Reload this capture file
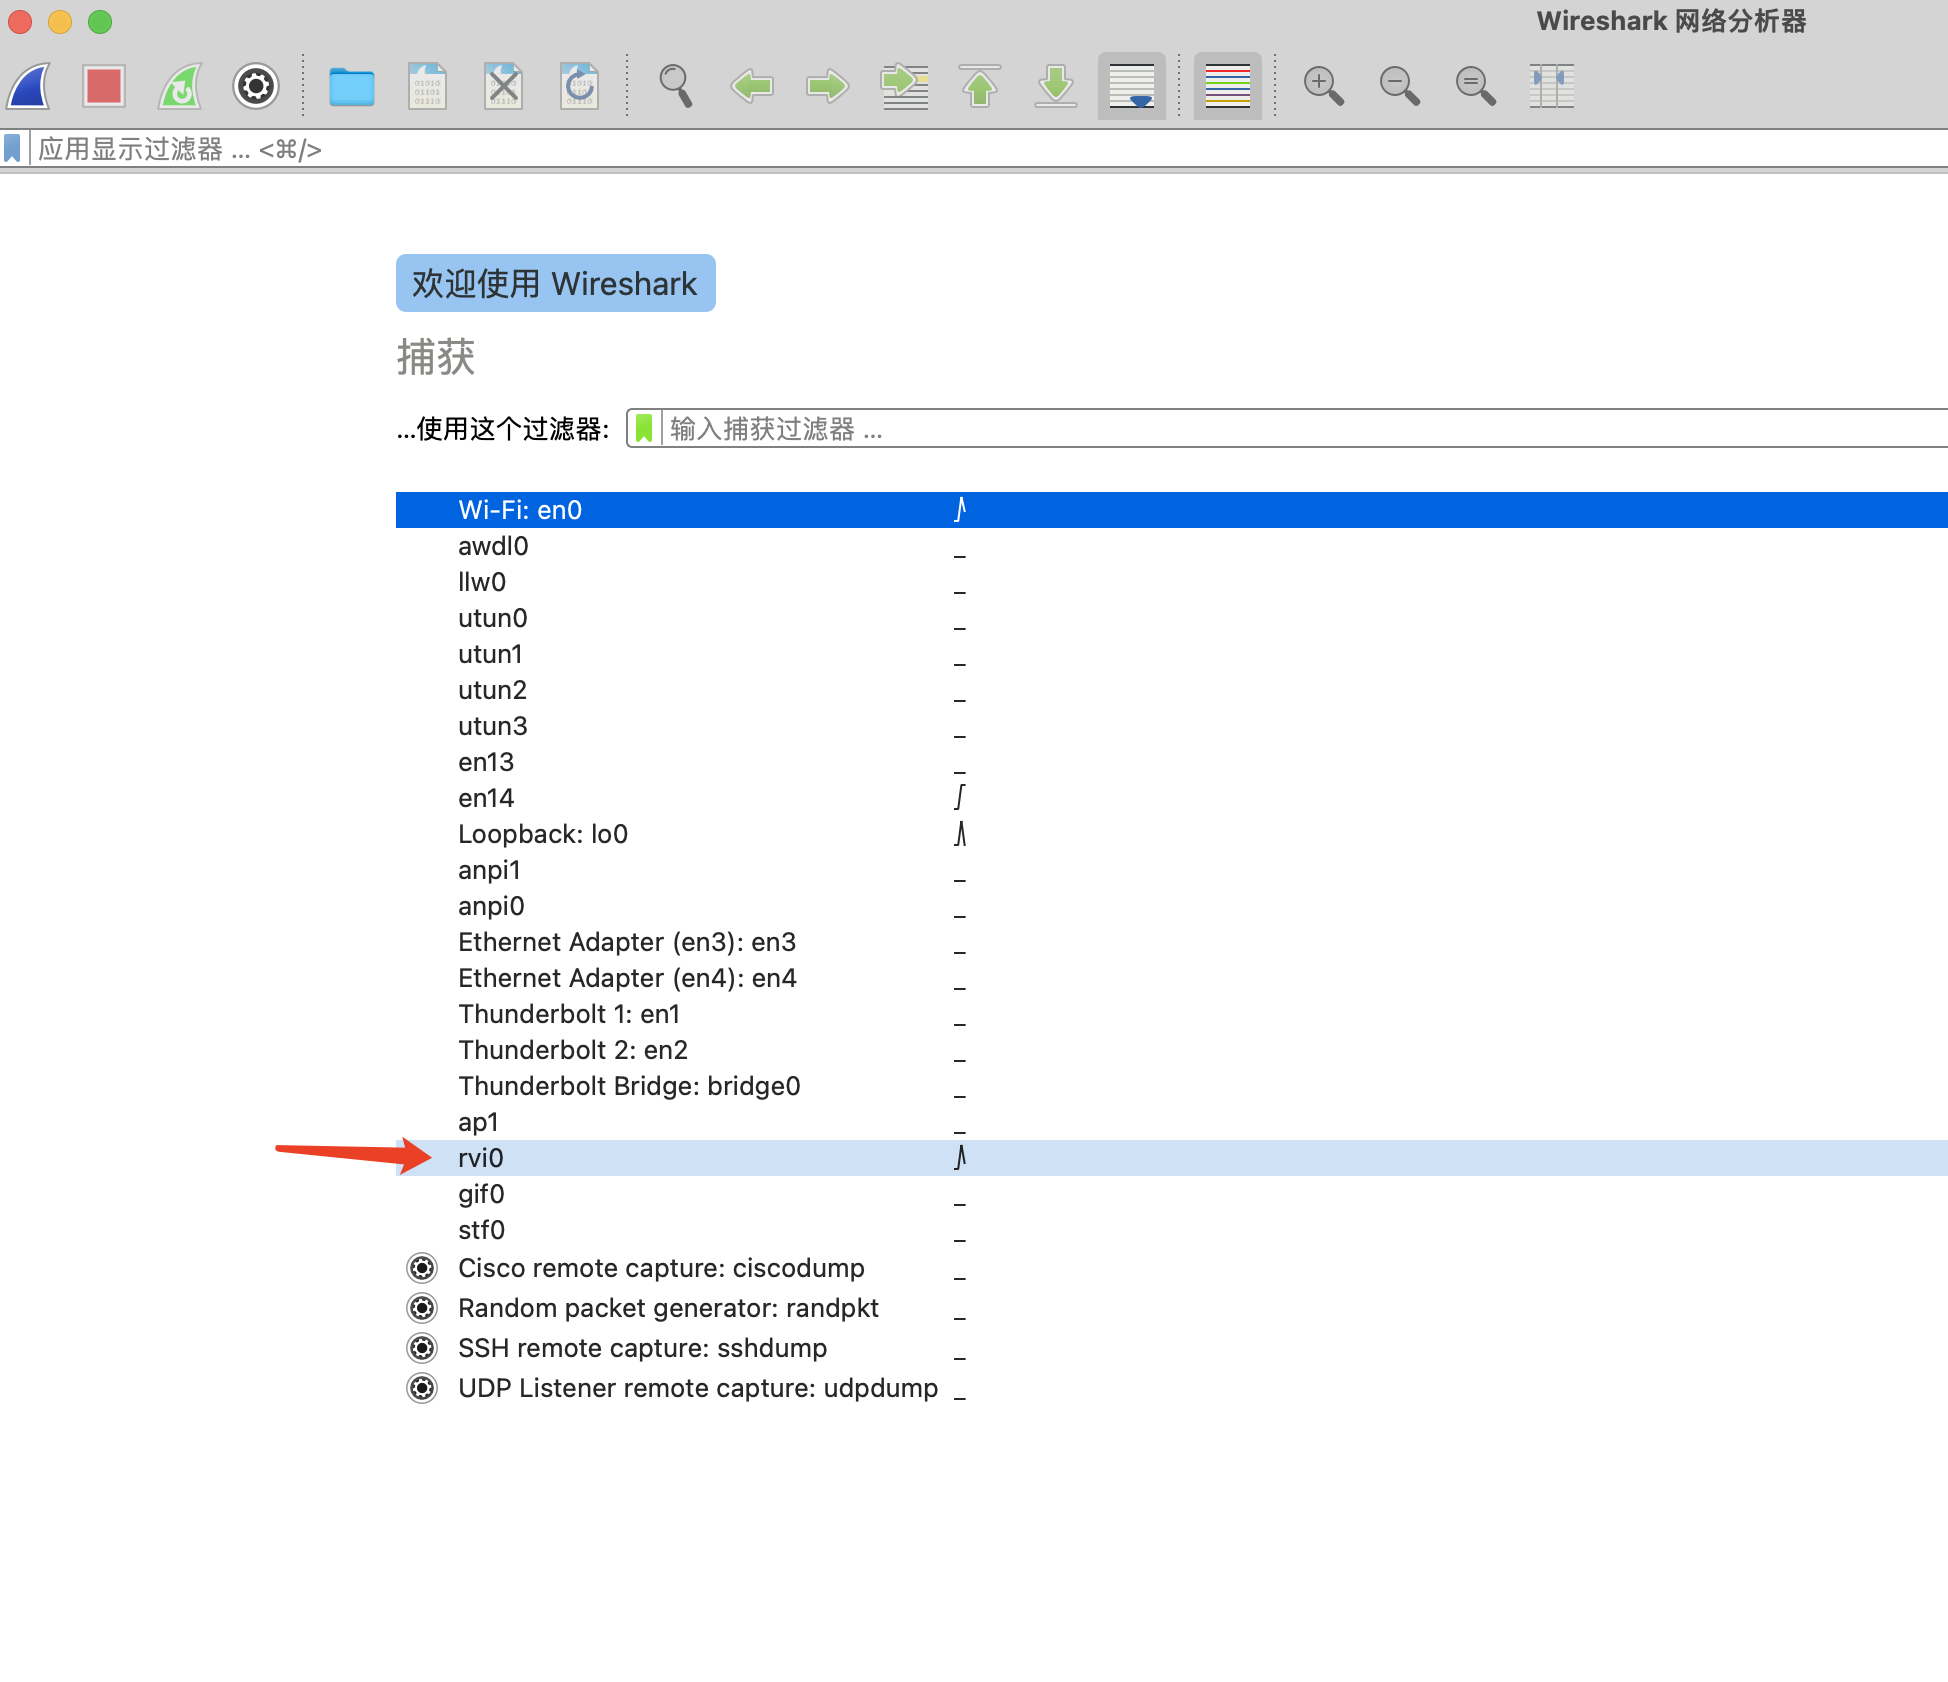 point(579,86)
